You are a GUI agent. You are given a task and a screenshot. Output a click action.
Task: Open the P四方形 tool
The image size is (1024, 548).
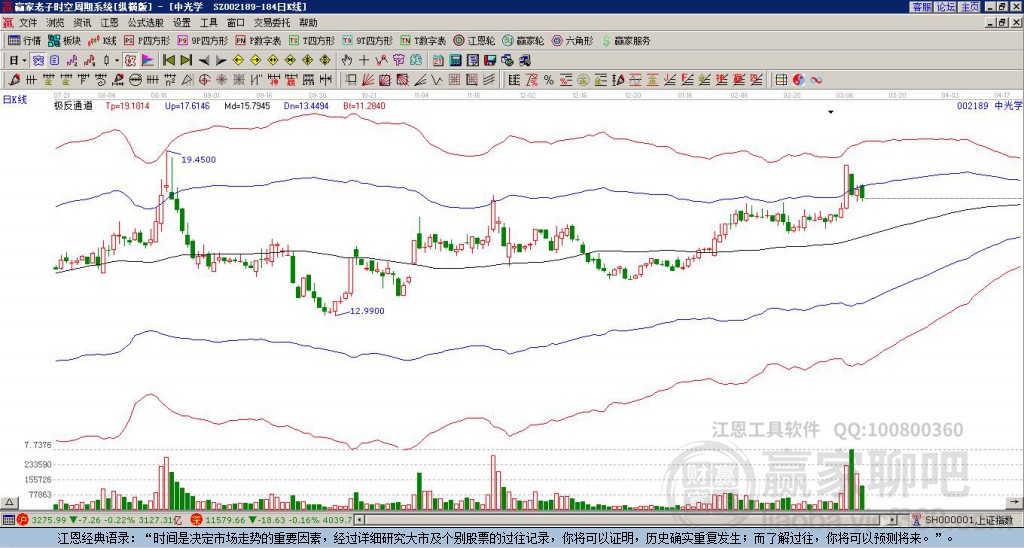147,40
